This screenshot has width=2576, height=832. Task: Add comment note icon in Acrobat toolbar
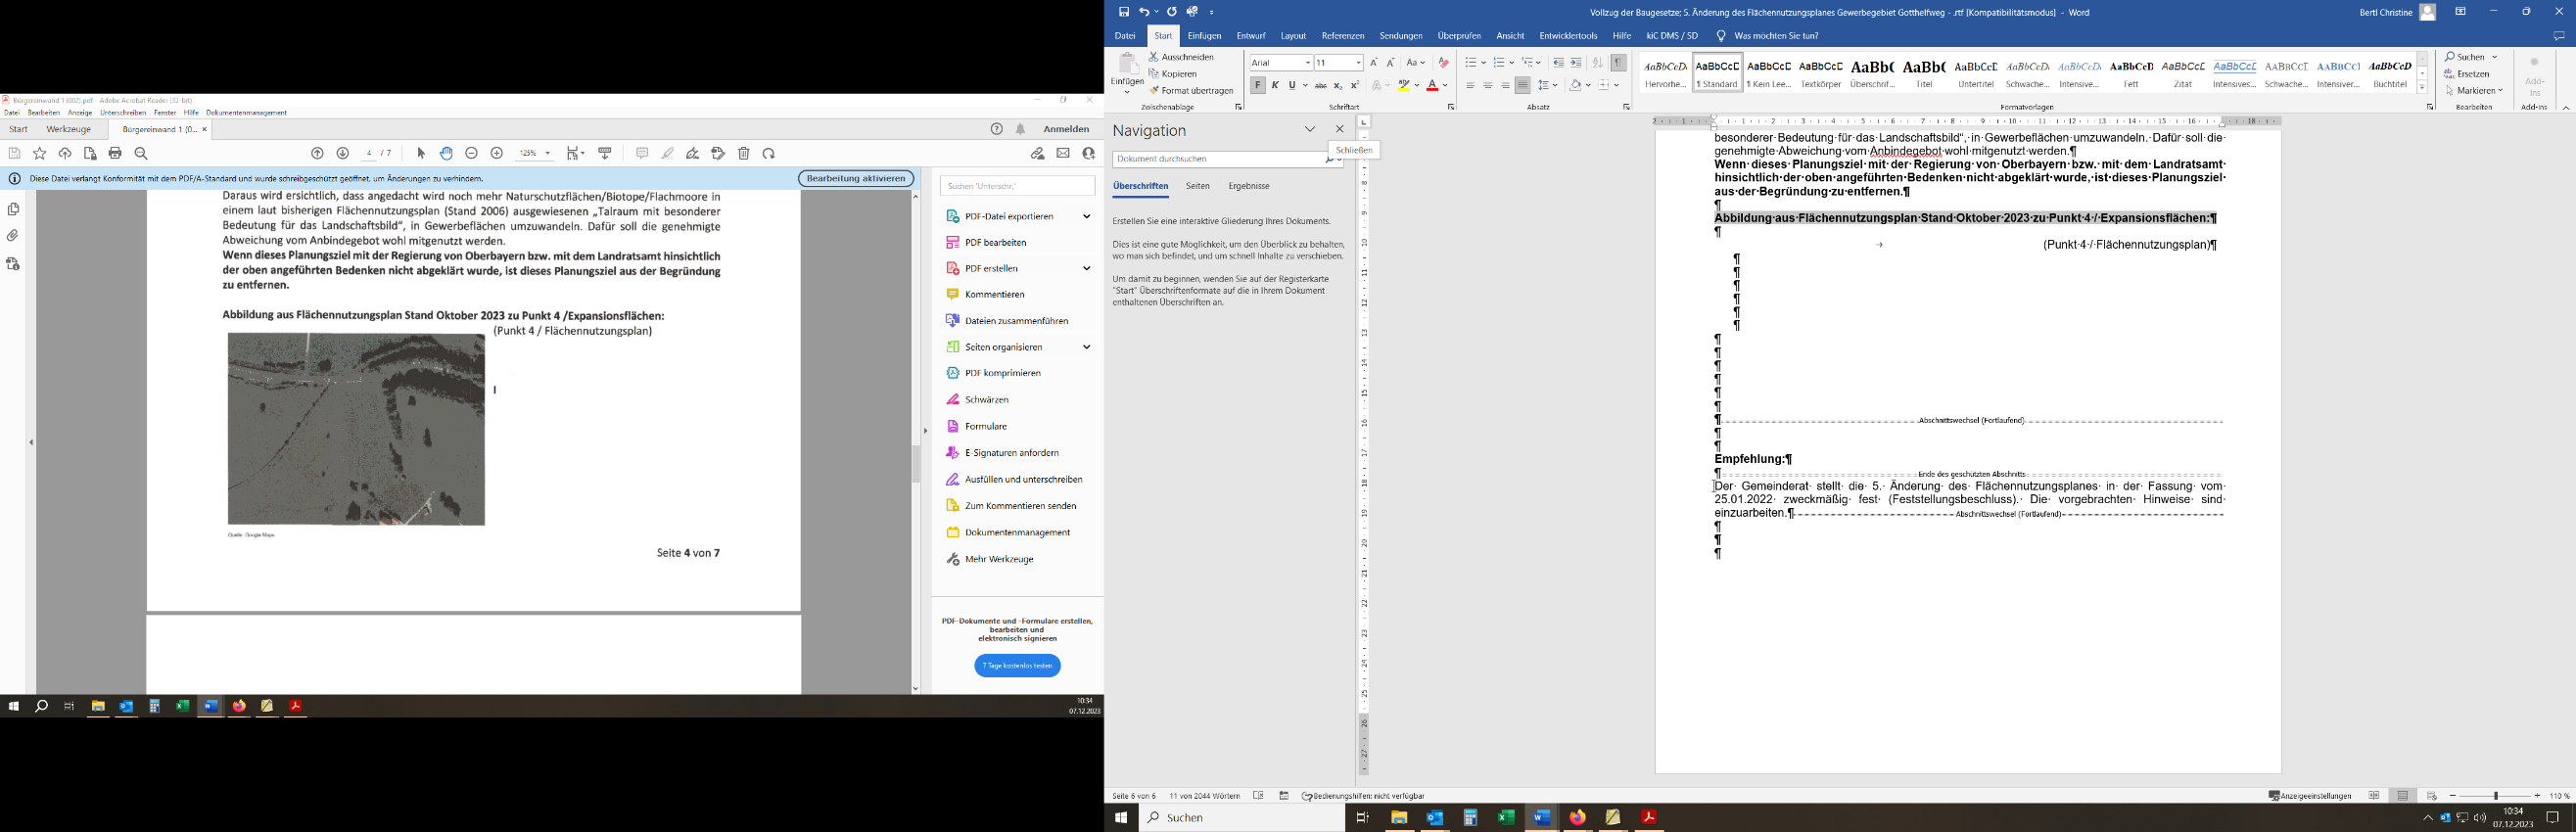tap(642, 153)
